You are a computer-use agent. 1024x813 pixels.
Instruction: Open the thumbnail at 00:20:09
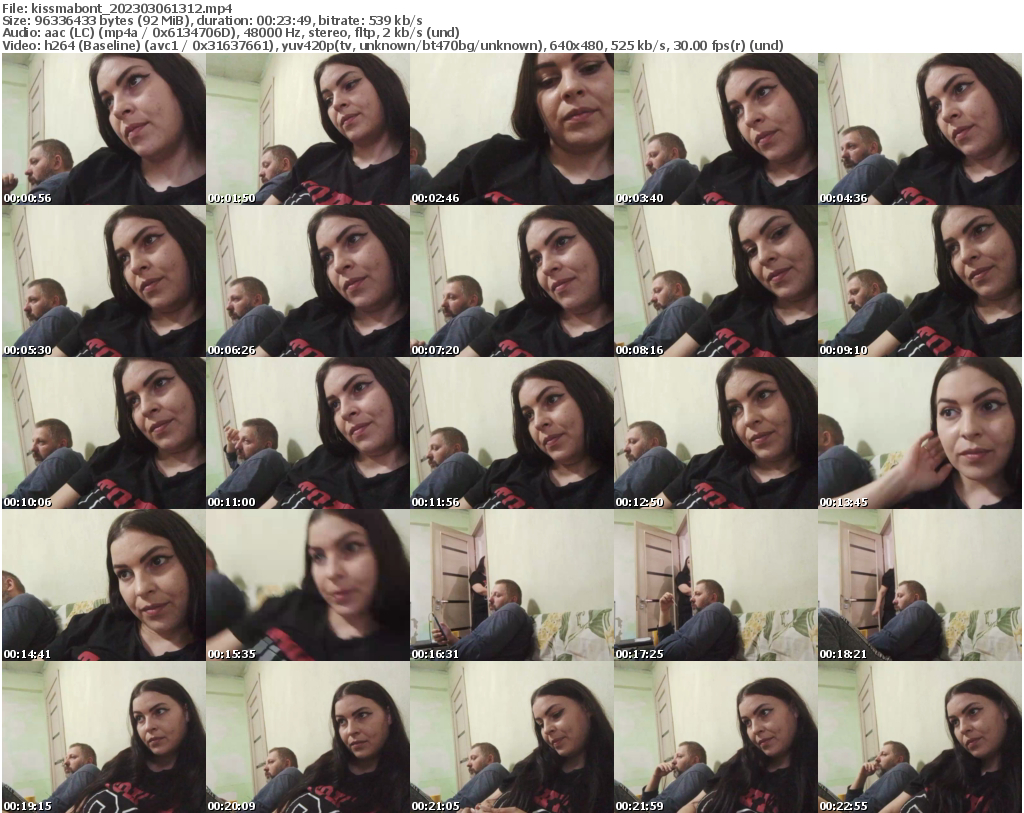[x=307, y=735]
